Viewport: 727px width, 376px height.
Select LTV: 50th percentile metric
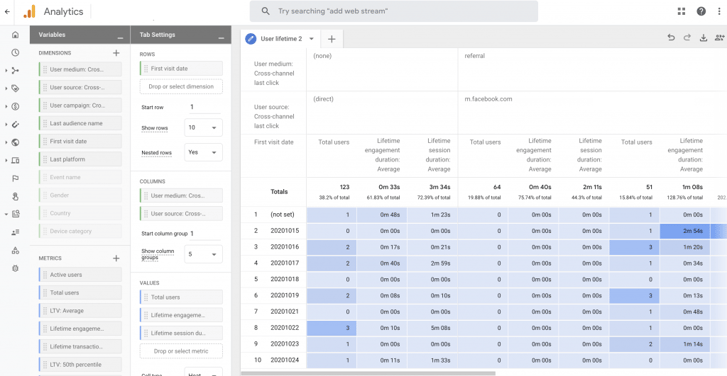point(80,364)
